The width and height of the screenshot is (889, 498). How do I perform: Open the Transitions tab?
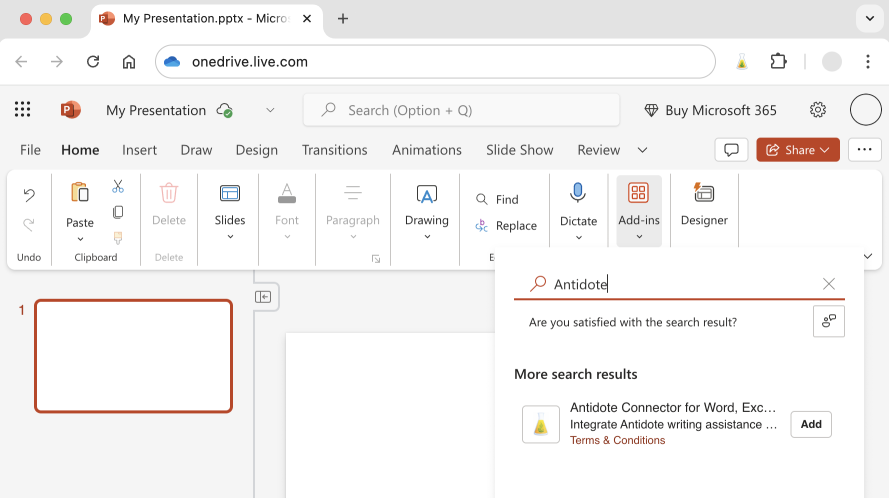tap(334, 150)
